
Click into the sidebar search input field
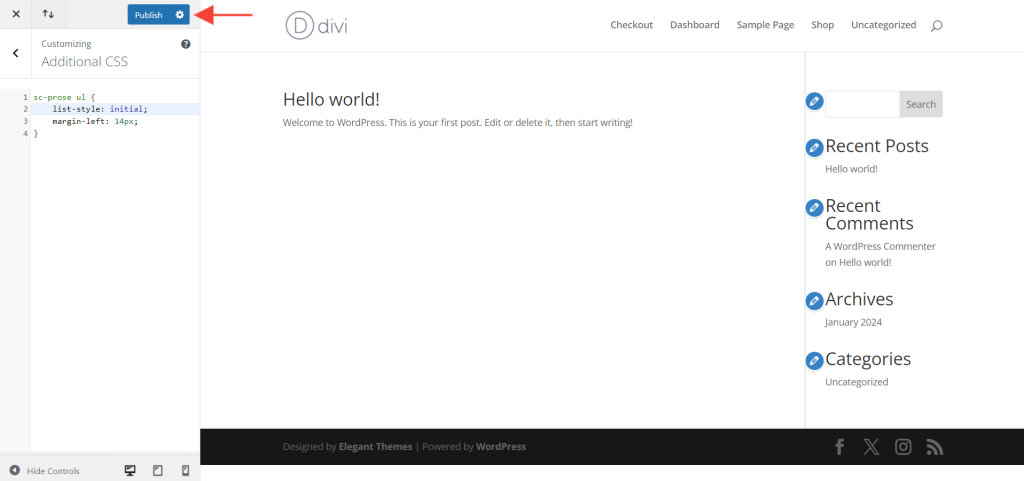862,104
